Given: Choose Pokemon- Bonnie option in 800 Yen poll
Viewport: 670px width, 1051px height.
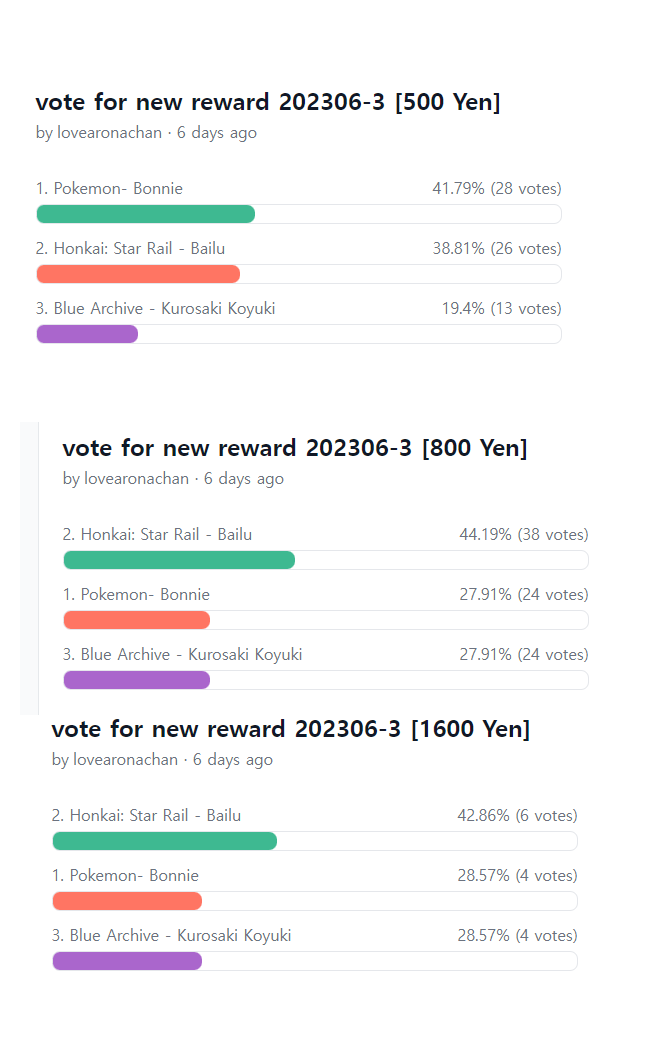Looking at the screenshot, I should click(136, 595).
